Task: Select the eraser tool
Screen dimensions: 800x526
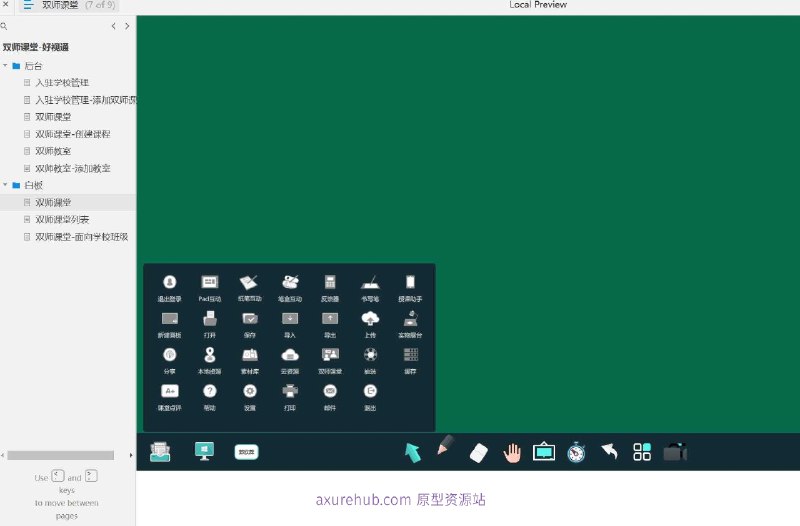Action: (x=479, y=453)
